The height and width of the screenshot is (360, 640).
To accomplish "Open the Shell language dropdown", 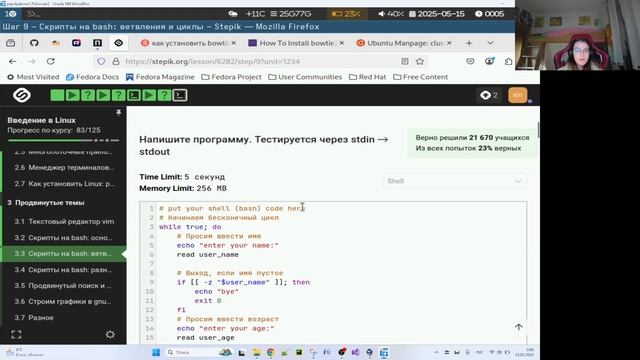I will [455, 181].
